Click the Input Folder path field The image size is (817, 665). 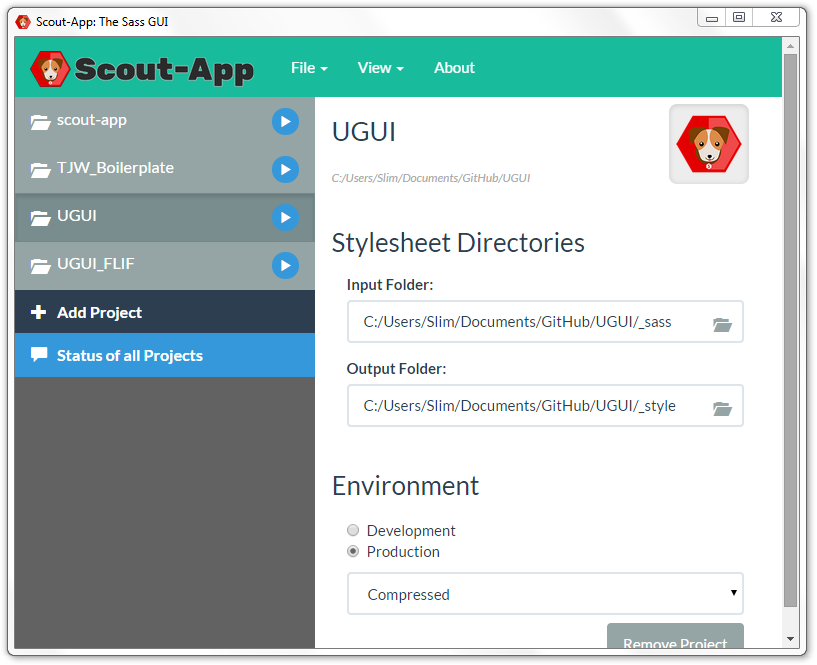click(x=545, y=322)
